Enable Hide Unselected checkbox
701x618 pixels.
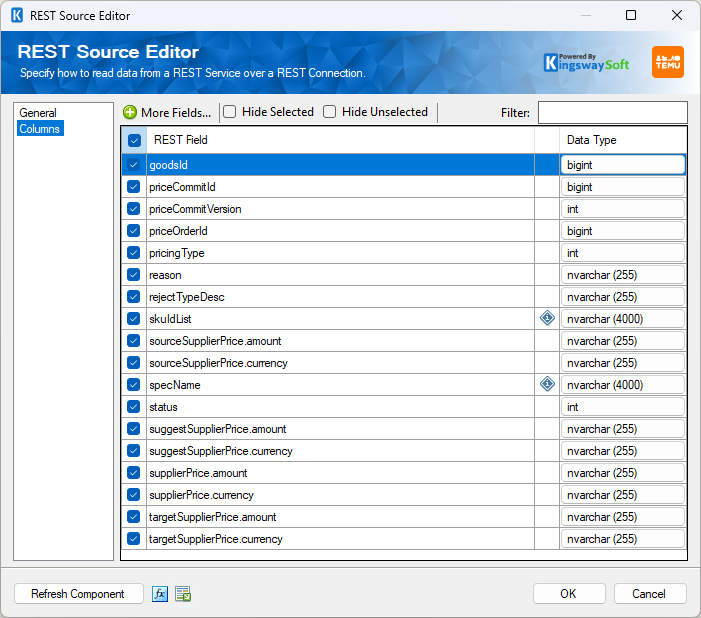tap(329, 111)
